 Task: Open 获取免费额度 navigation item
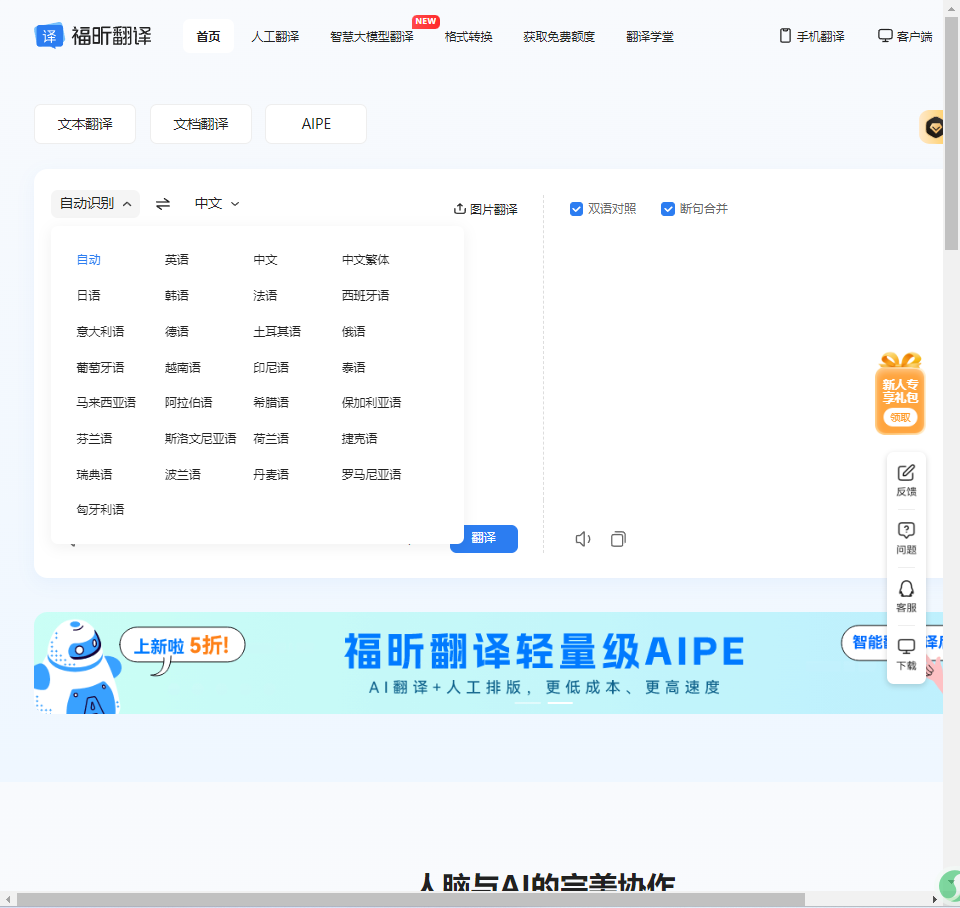tap(559, 37)
